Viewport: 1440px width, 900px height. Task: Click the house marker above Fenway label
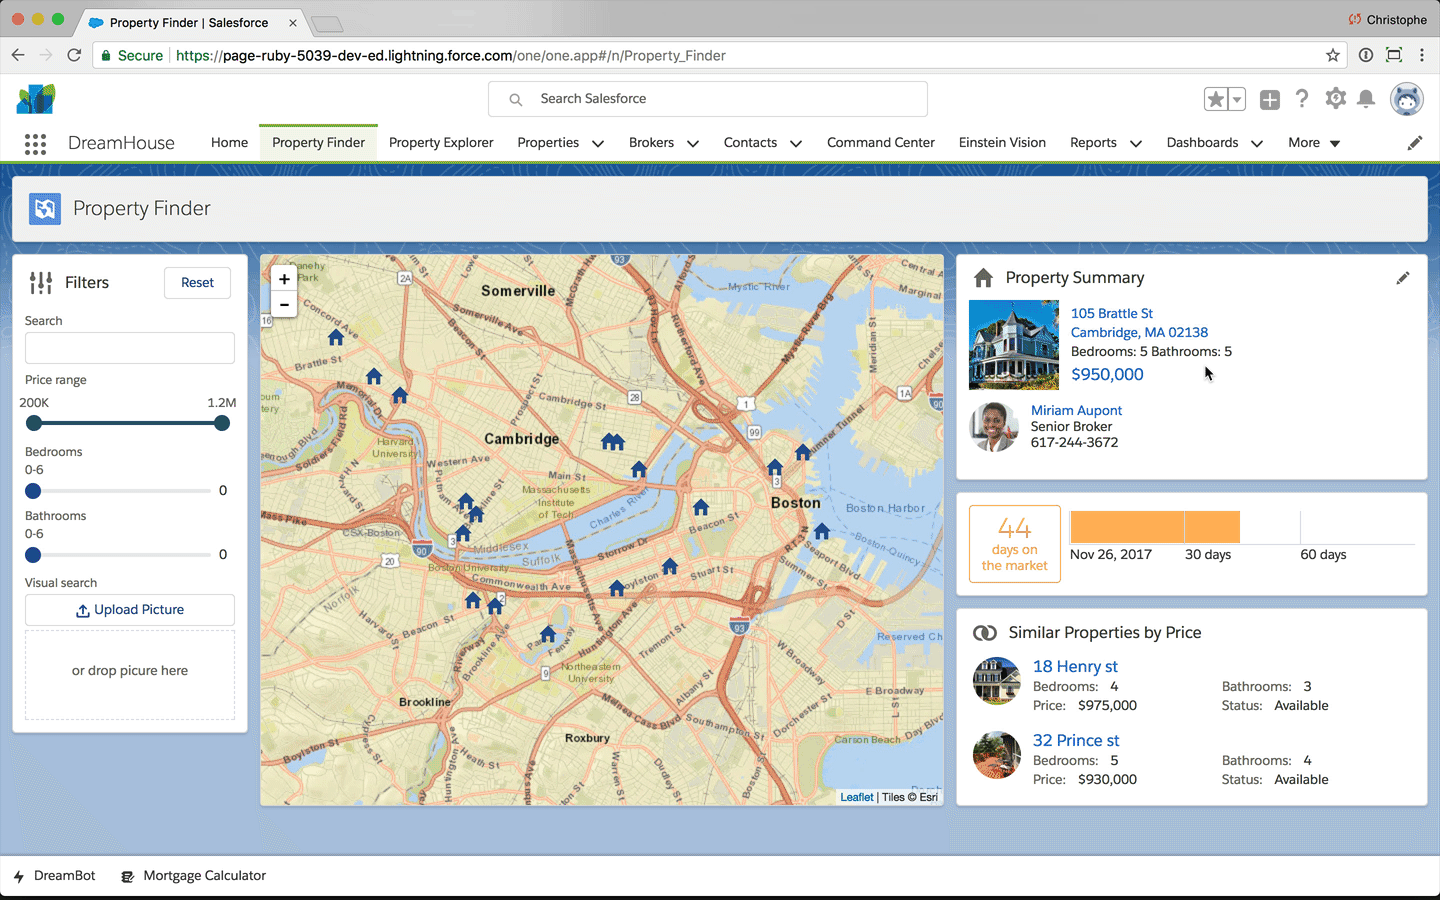[548, 634]
